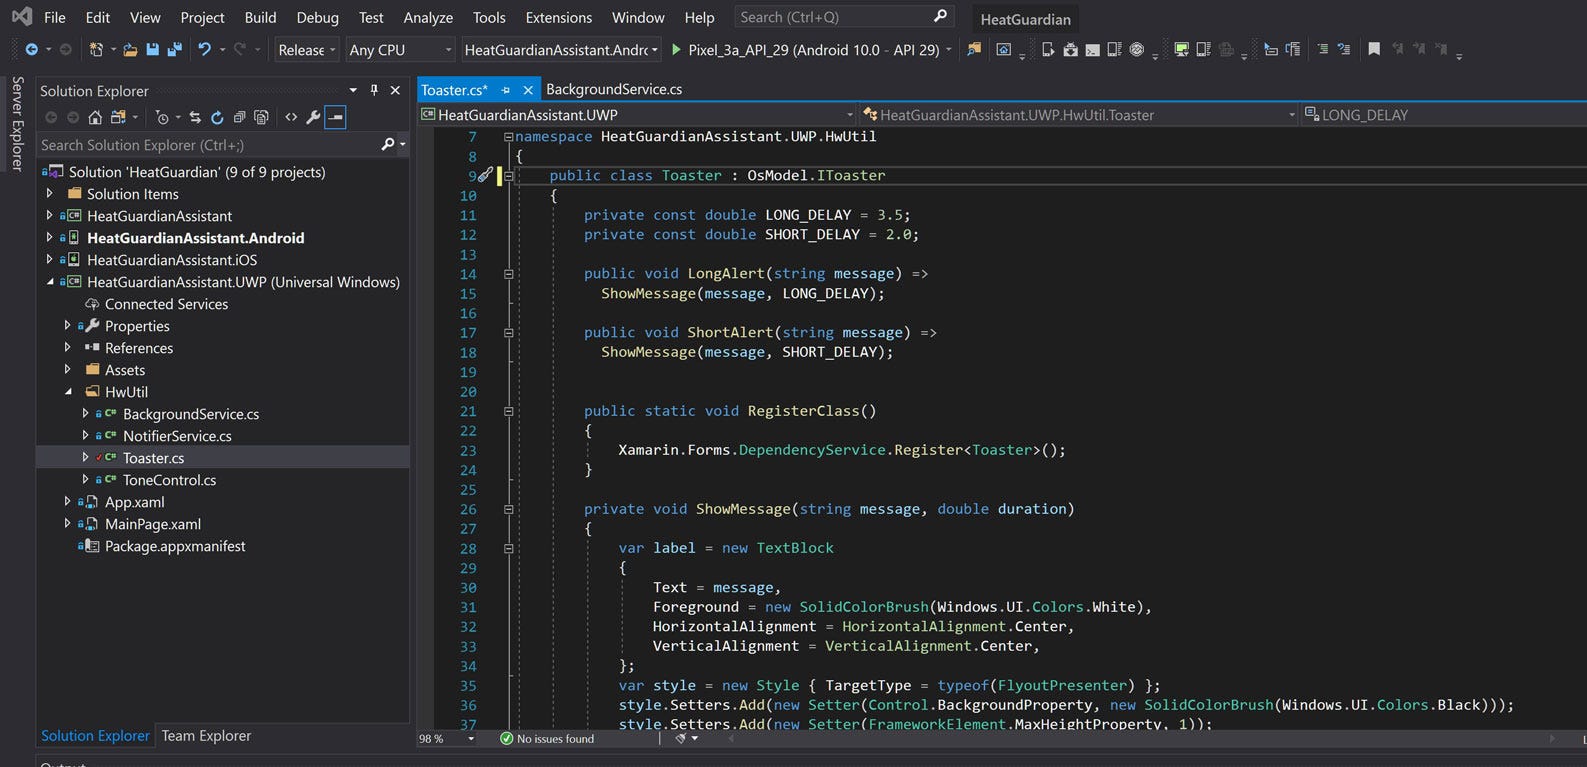1587x767 pixels.
Task: Click the Undo arrow in the toolbar
Action: tap(204, 49)
